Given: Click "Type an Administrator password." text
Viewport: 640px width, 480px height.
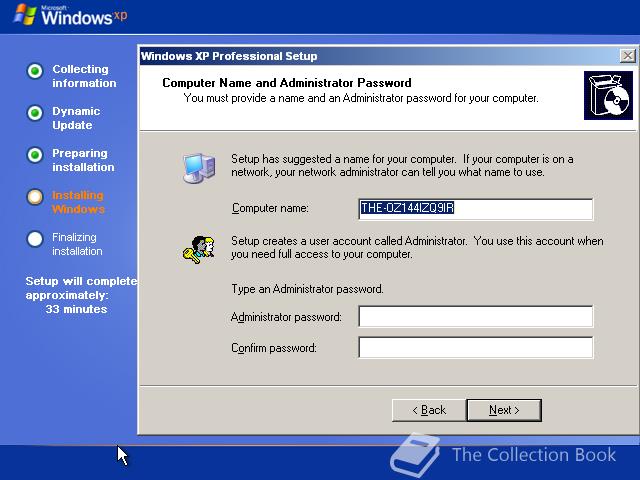Looking at the screenshot, I should (x=307, y=289).
